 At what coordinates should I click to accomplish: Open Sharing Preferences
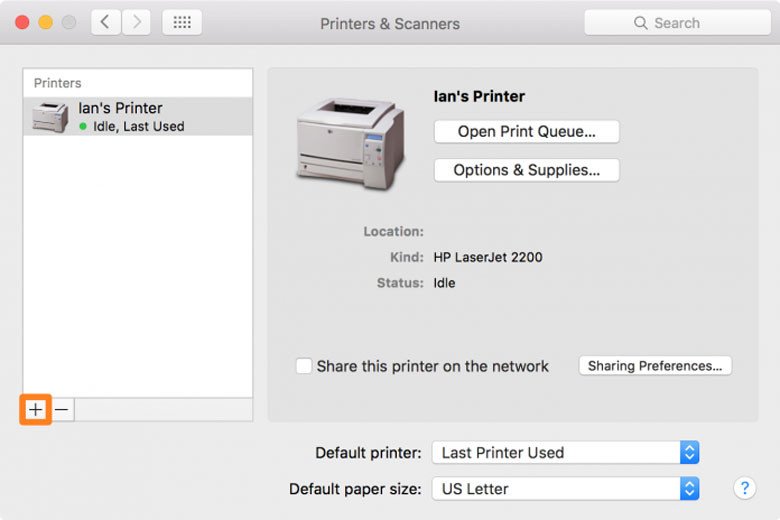coord(655,366)
